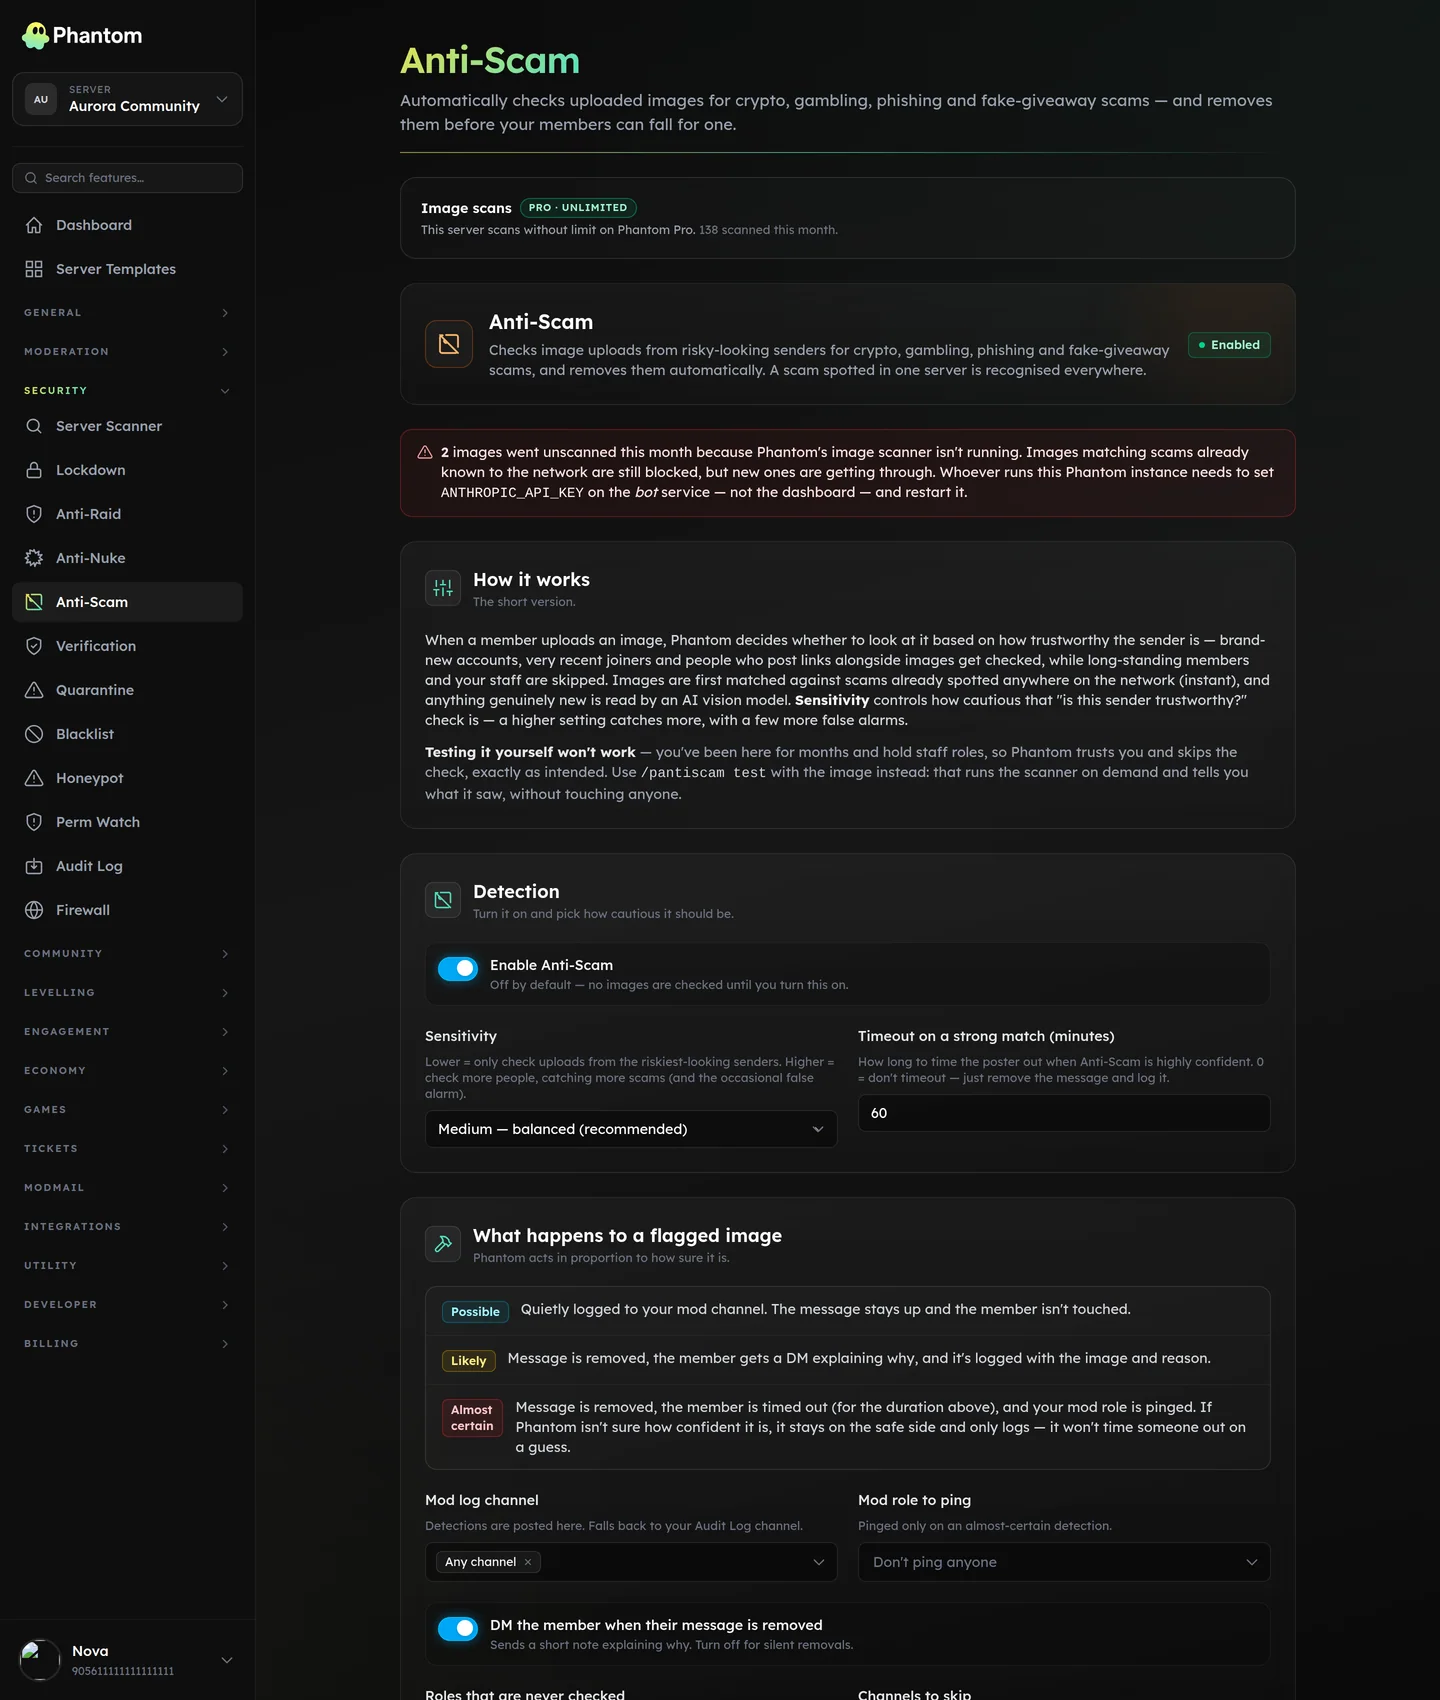Click the Almost certain confidence tag
Image resolution: width=1440 pixels, height=1700 pixels.
472,1418
